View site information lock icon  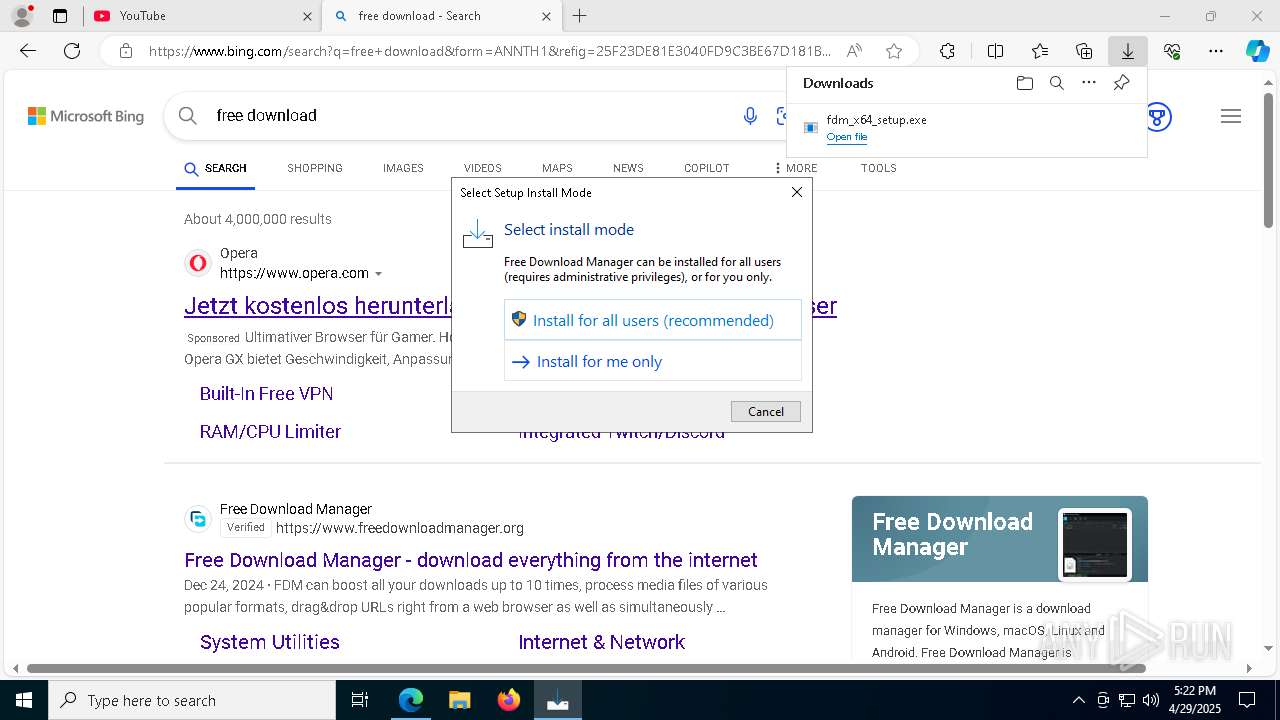tap(126, 51)
